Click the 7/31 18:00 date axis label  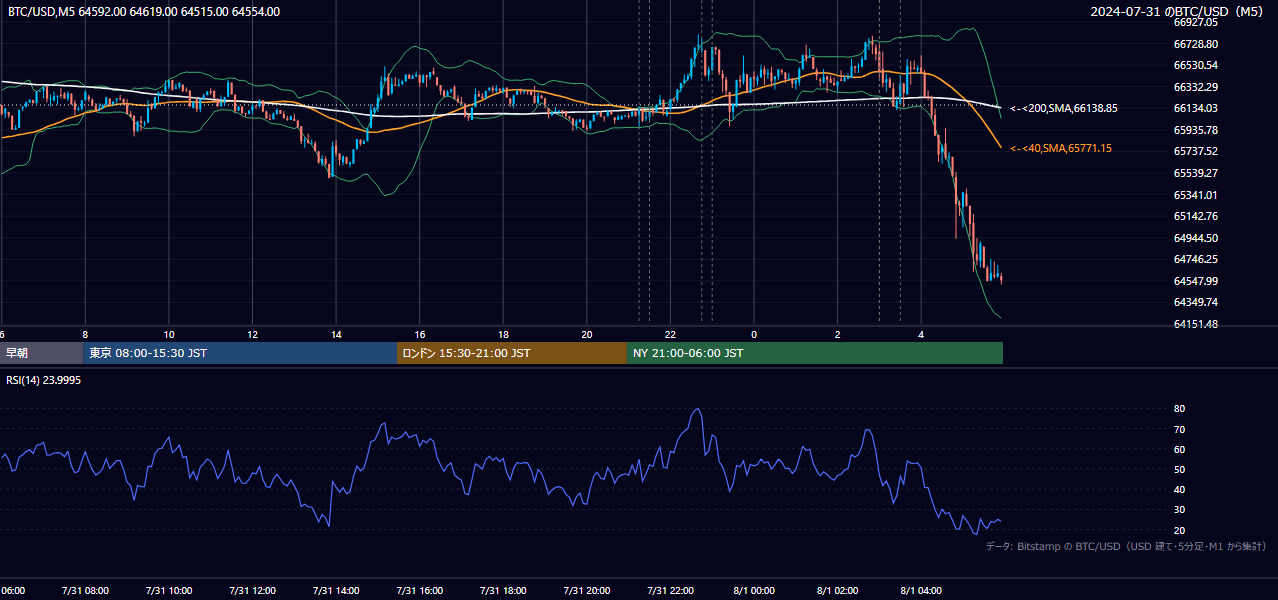504,591
